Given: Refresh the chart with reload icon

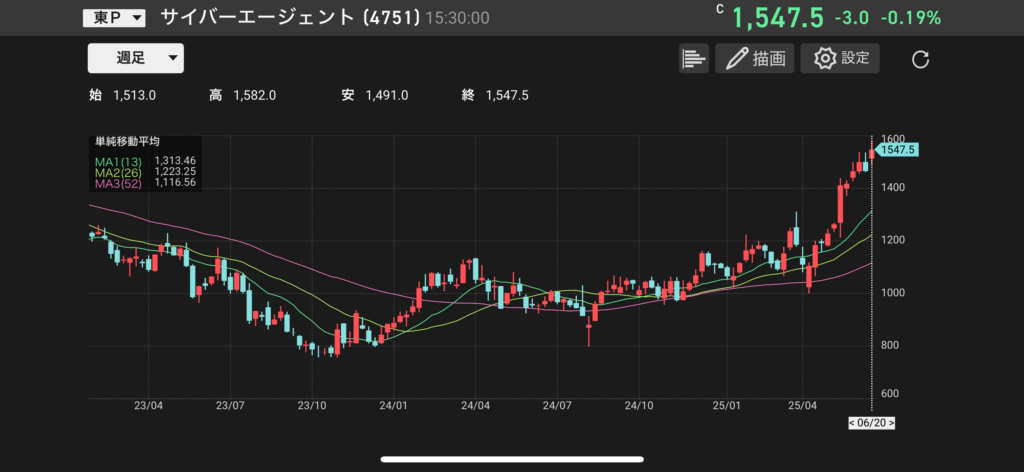Looking at the screenshot, I should coord(920,60).
